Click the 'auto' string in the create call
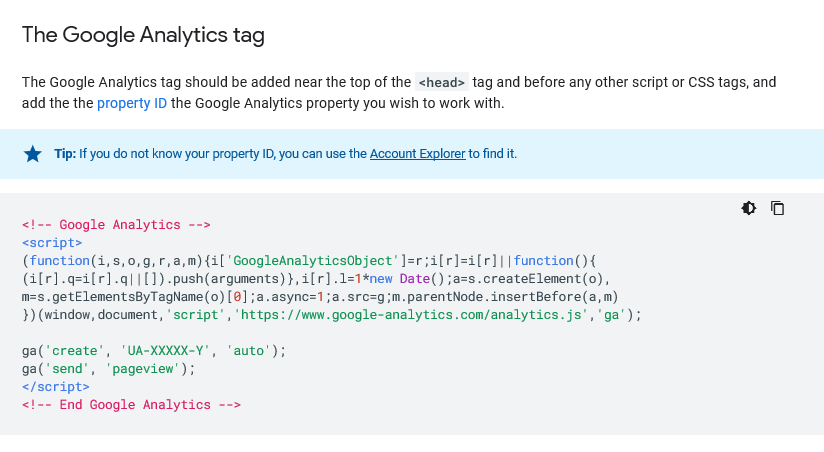This screenshot has width=824, height=452. pyautogui.click(x=249, y=351)
